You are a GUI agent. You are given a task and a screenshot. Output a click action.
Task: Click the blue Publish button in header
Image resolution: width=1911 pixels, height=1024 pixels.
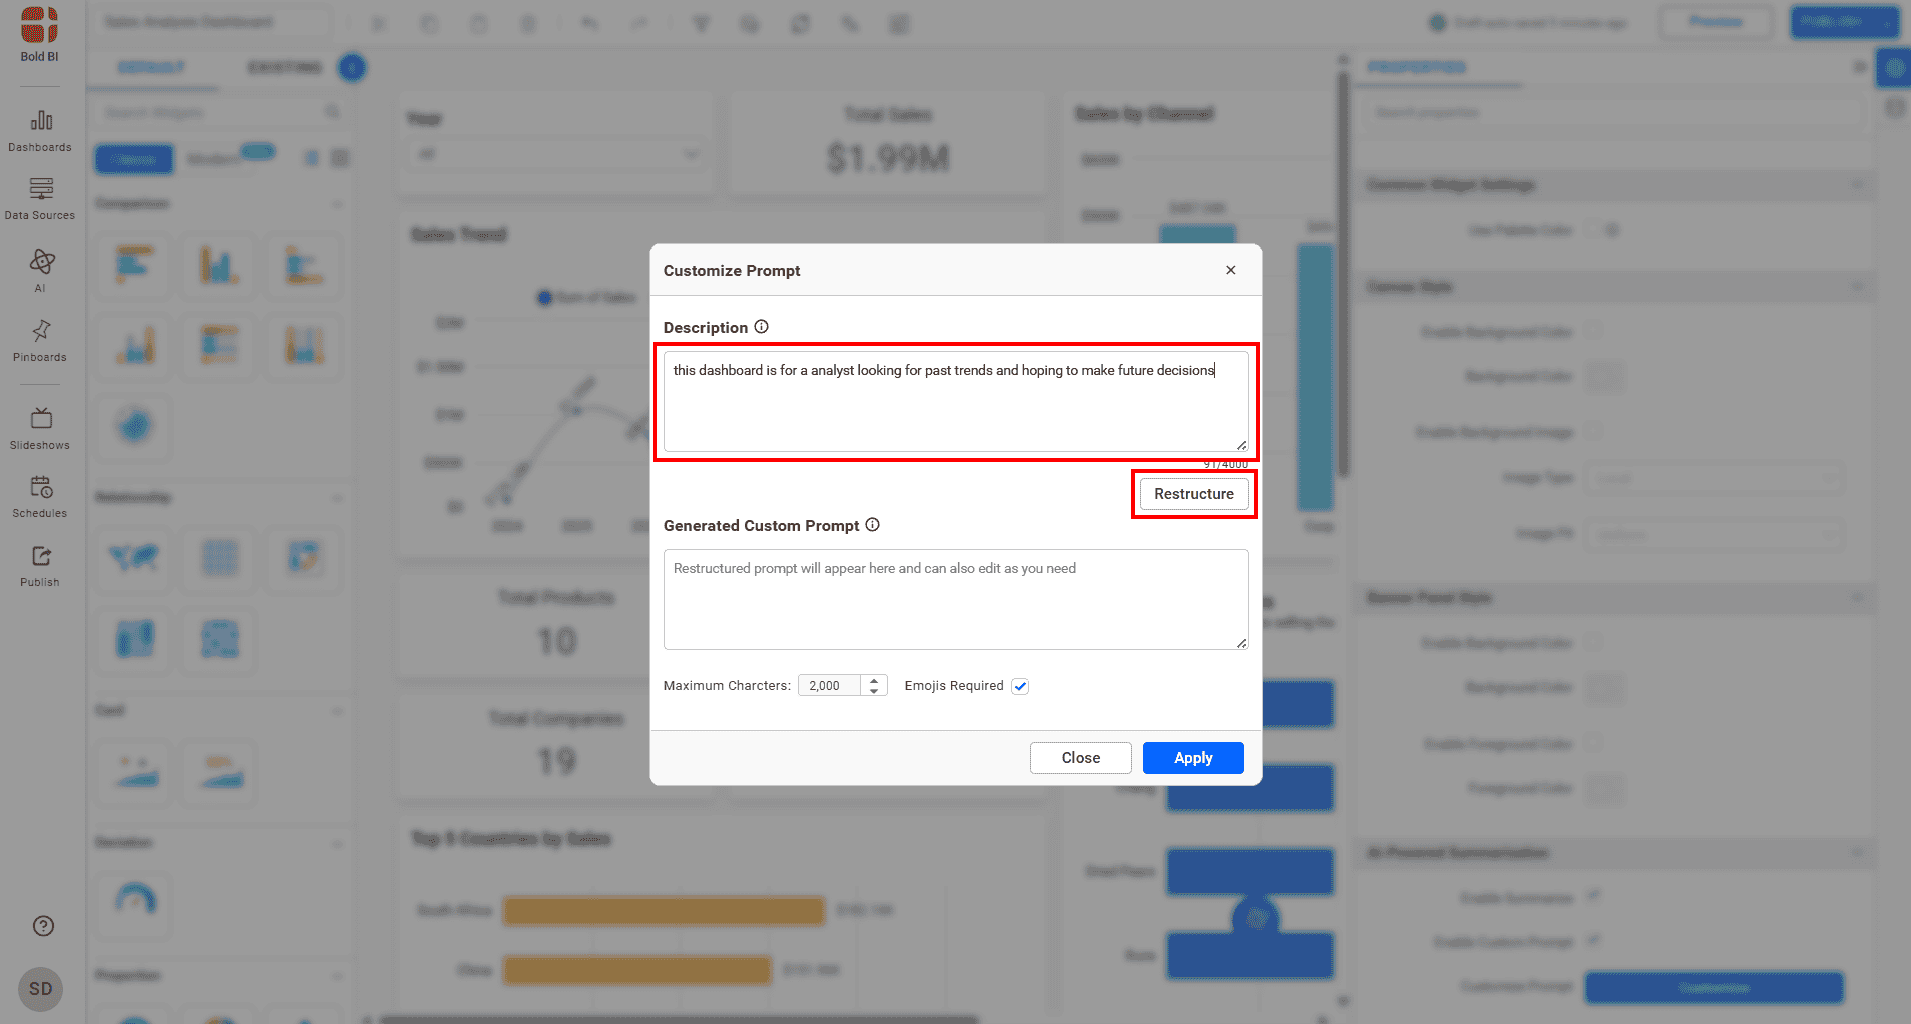1843,22
